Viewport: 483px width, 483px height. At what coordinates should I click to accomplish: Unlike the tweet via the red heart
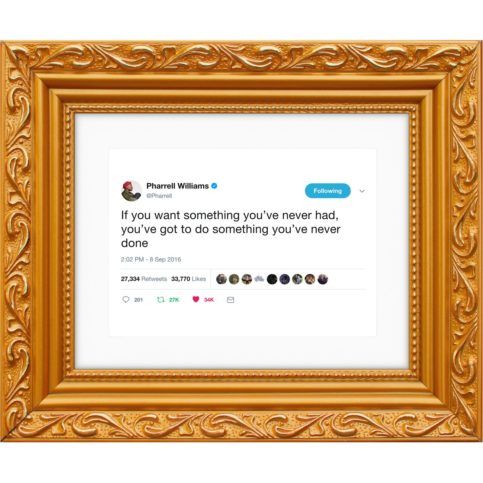196,299
